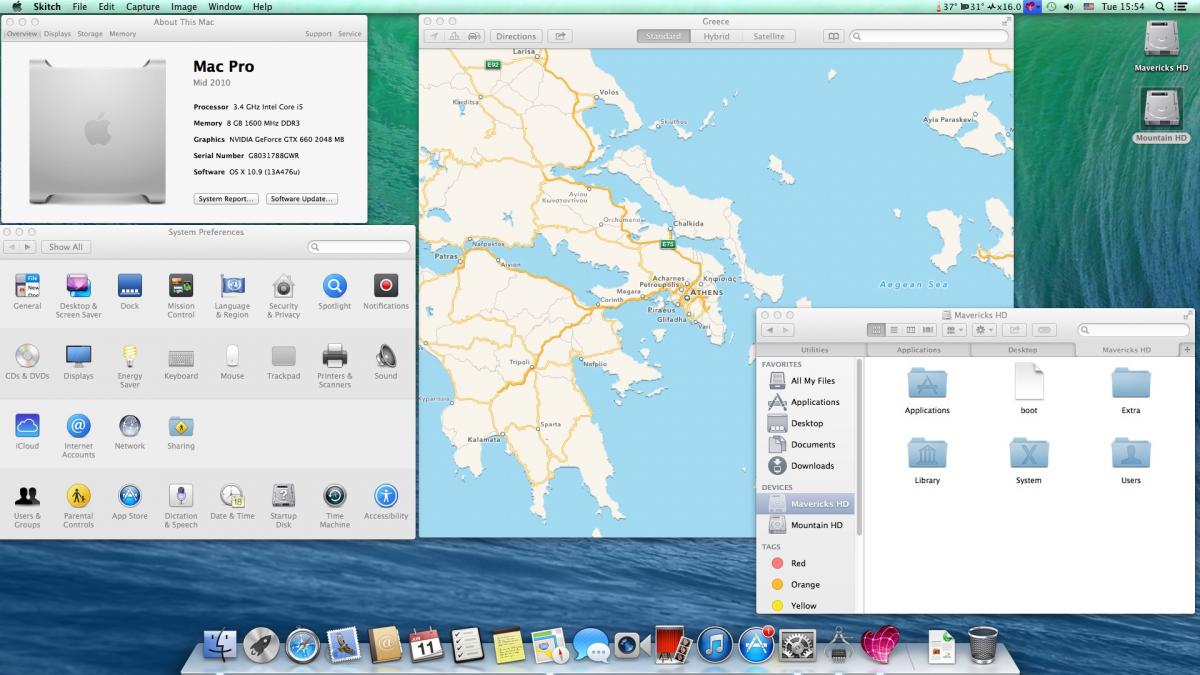
Task: Launch Safari from the Dock
Action: click(x=303, y=645)
